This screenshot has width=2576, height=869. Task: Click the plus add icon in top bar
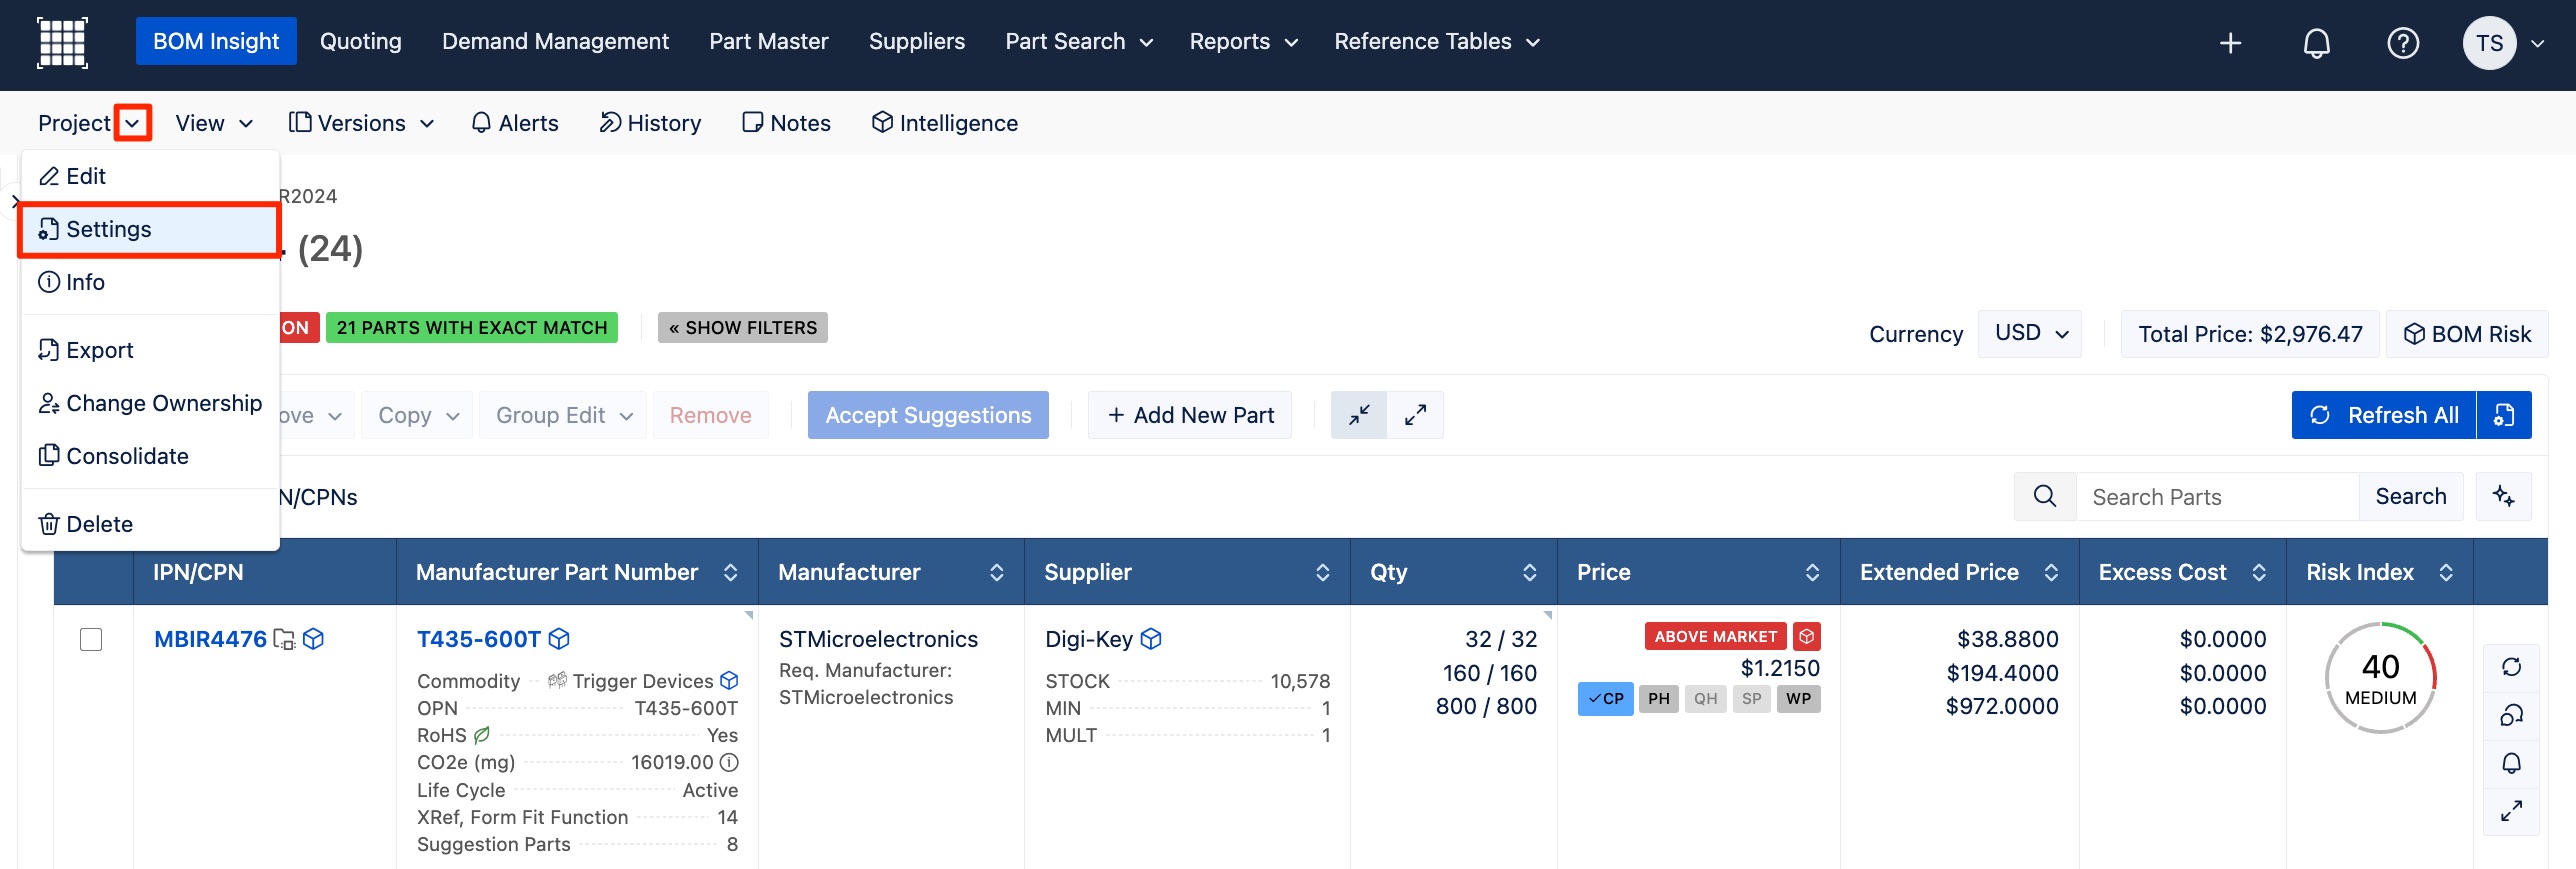[x=2230, y=43]
